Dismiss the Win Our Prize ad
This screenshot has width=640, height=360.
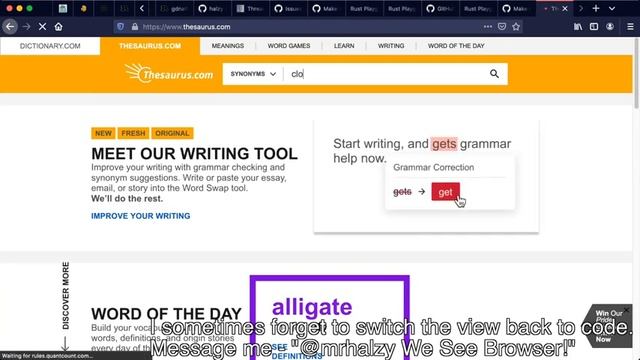(x=627, y=311)
